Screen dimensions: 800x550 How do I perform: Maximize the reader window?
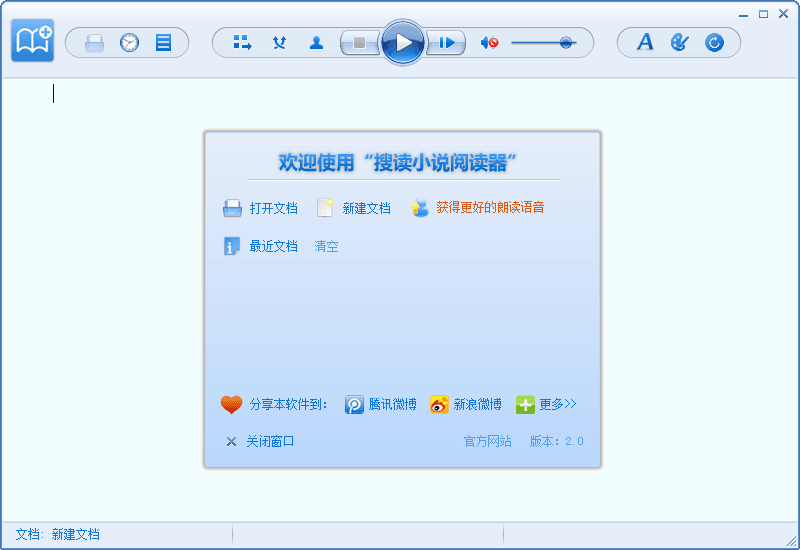pos(763,14)
